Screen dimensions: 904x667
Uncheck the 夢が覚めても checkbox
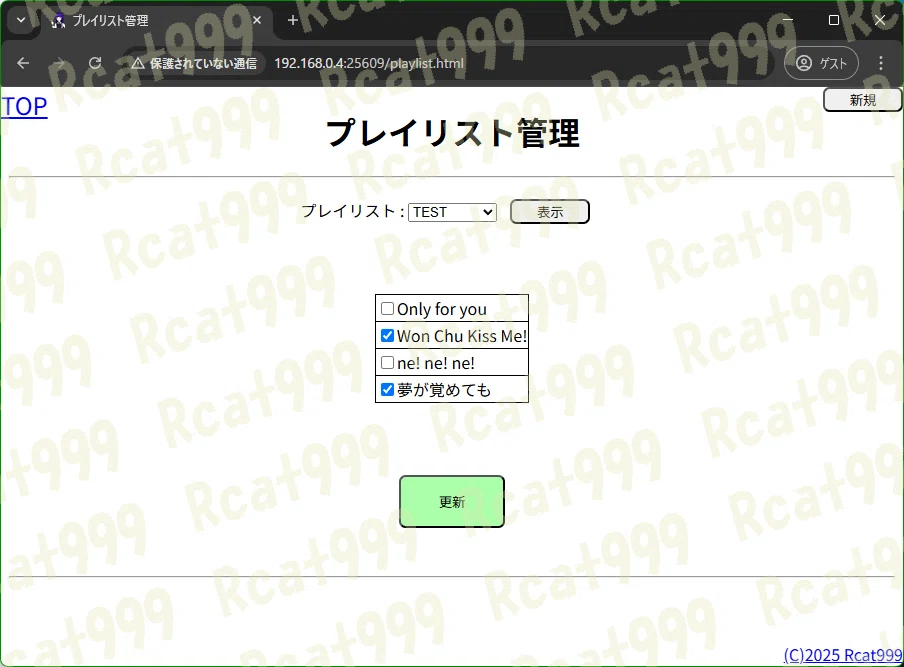[387, 390]
